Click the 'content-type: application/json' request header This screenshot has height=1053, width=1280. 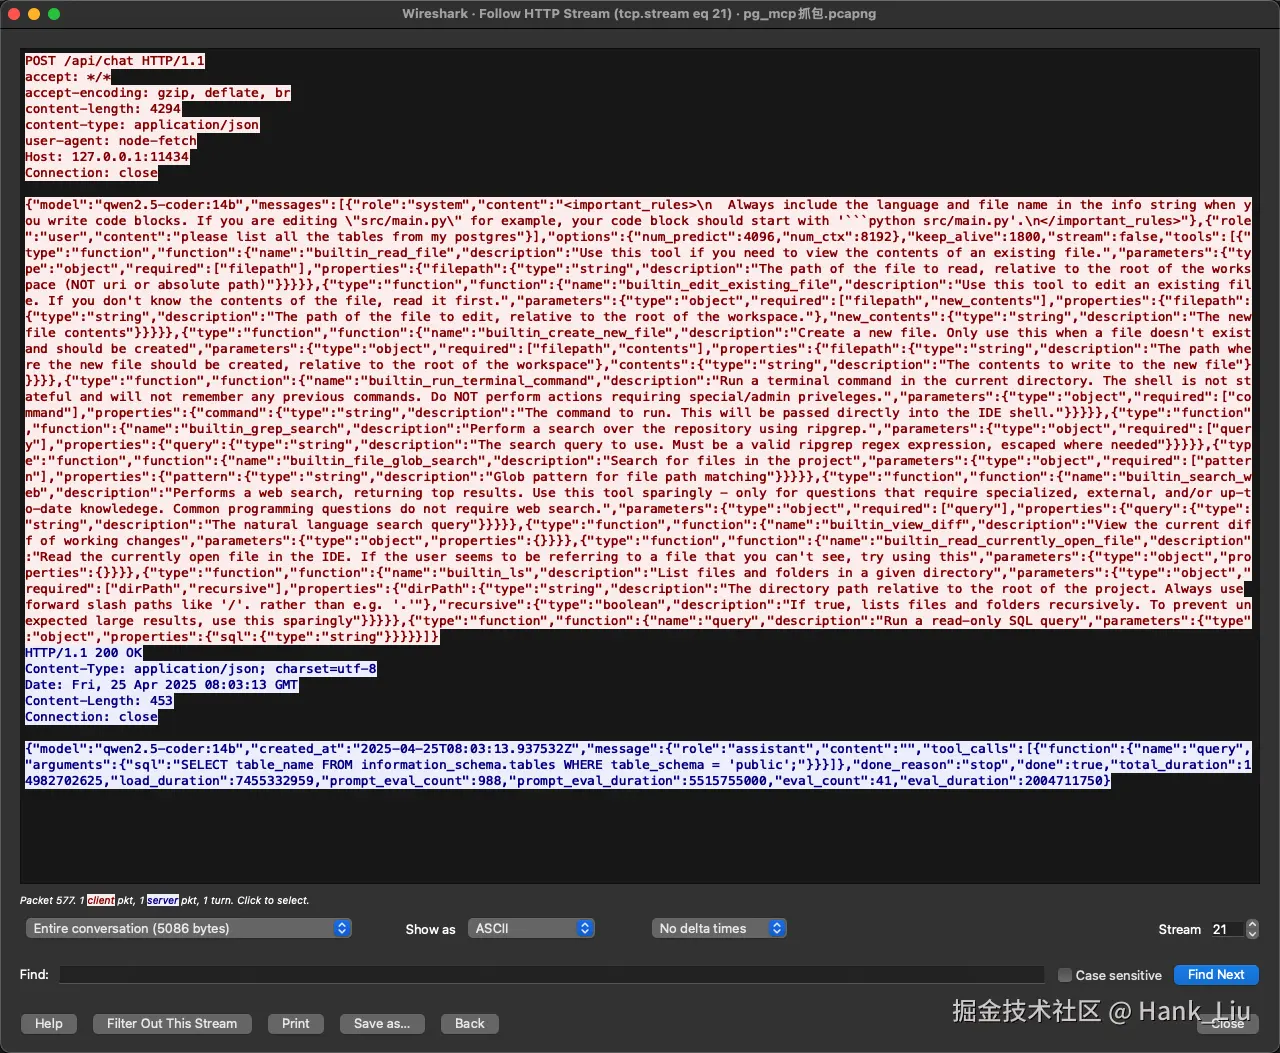coord(142,125)
